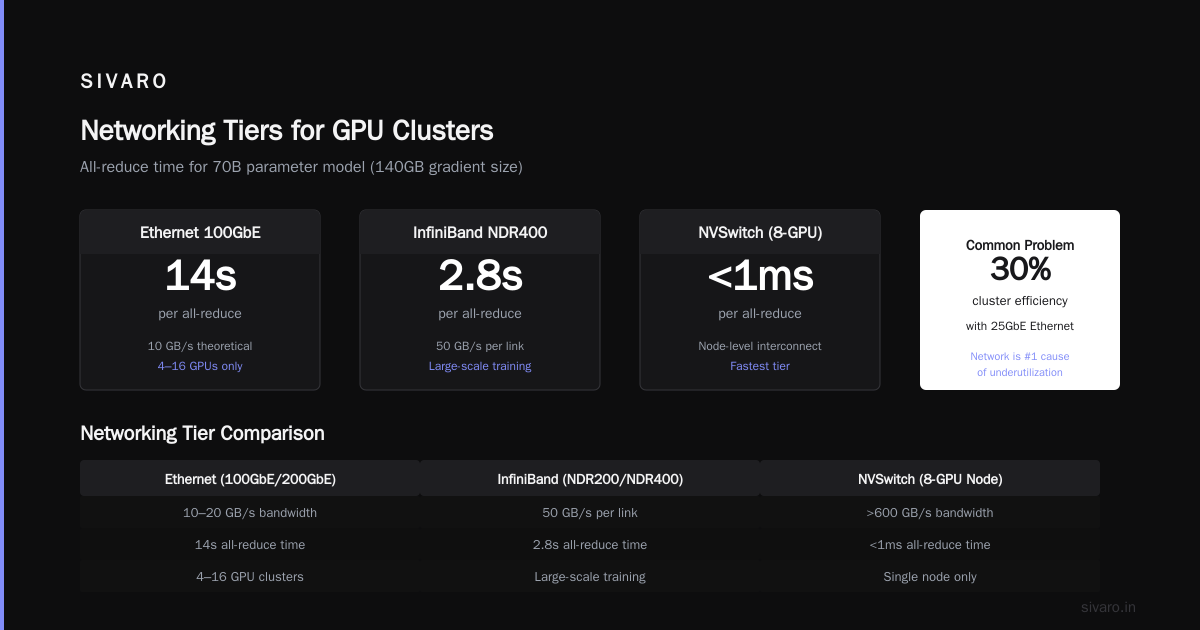Click the InfiniBand (NDR200/NDR400) column header
The height and width of the screenshot is (630, 1200).
(590, 479)
